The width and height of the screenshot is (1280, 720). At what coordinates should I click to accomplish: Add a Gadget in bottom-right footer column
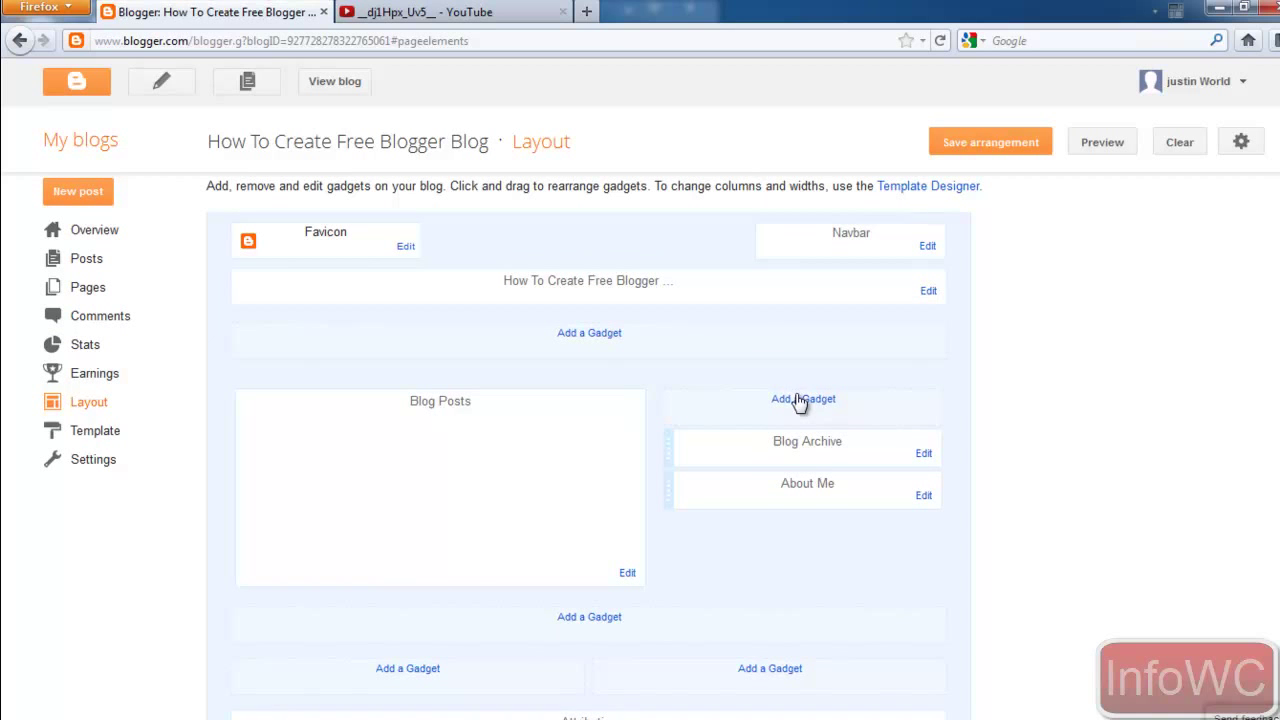pos(770,668)
